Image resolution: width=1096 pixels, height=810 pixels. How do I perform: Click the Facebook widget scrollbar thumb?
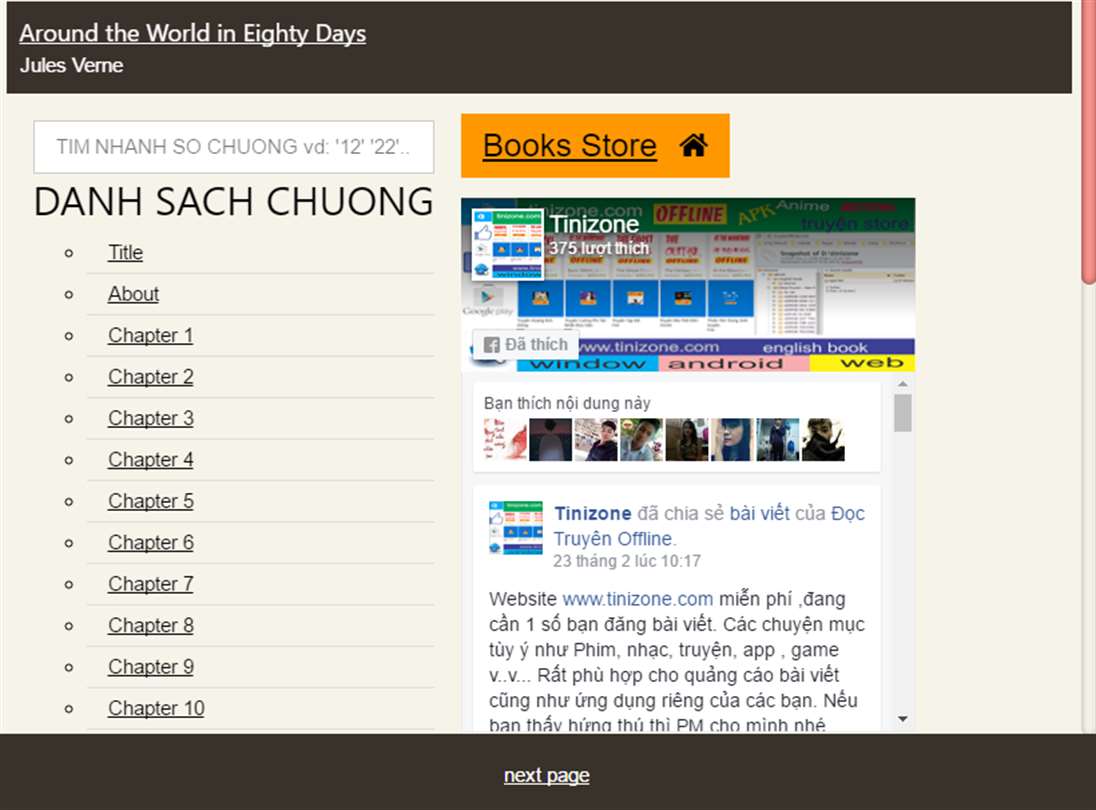tap(902, 413)
